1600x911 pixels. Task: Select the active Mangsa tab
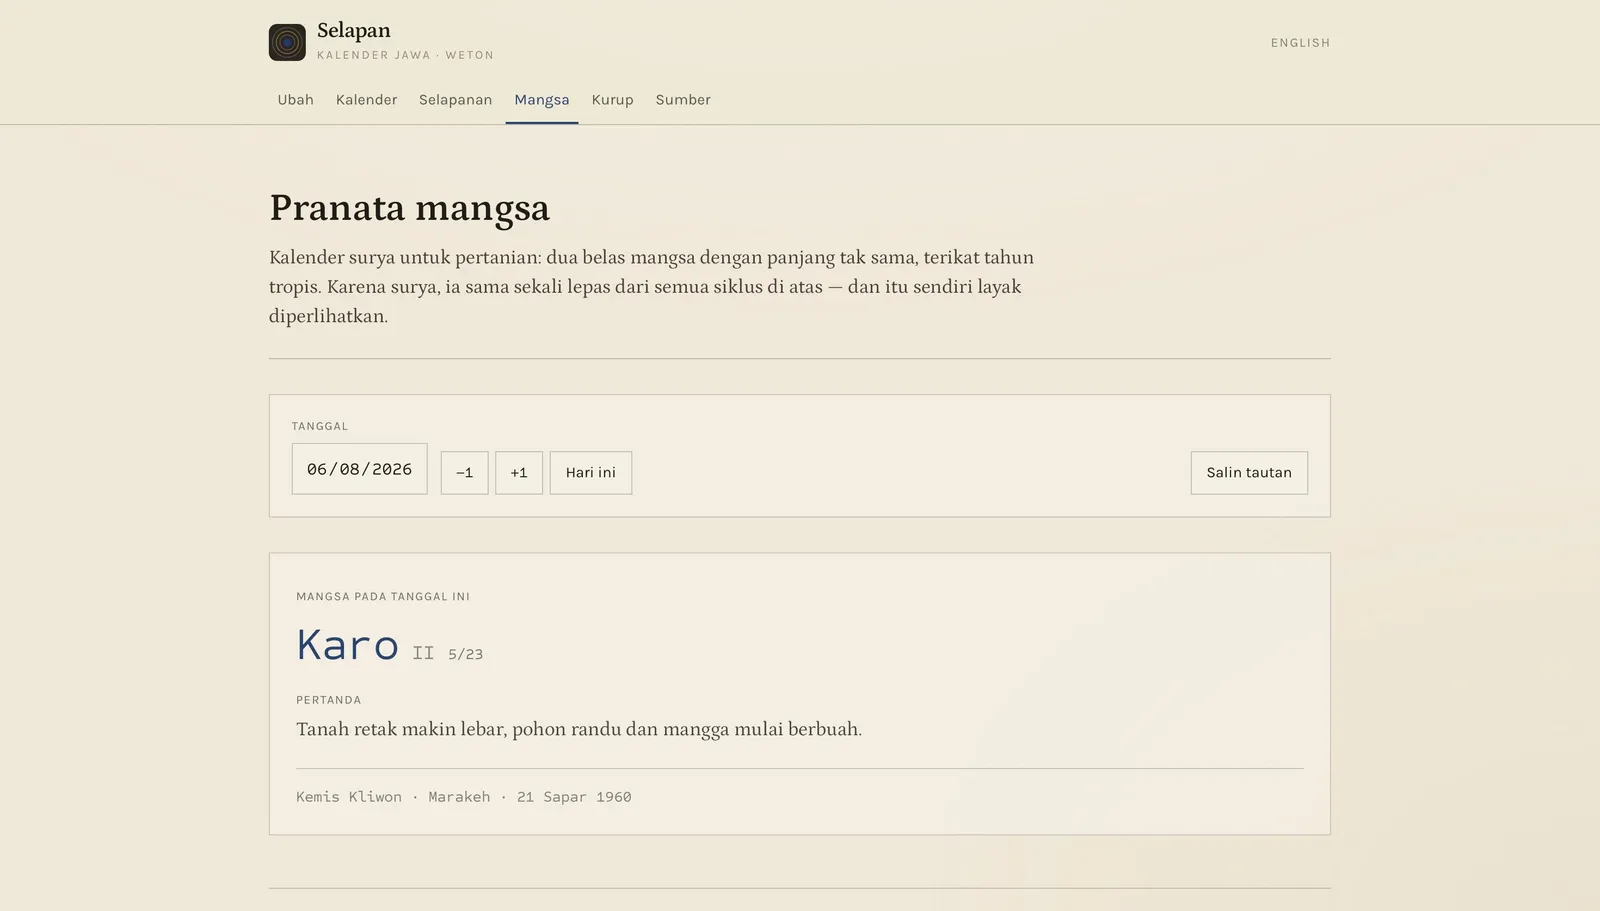(542, 100)
